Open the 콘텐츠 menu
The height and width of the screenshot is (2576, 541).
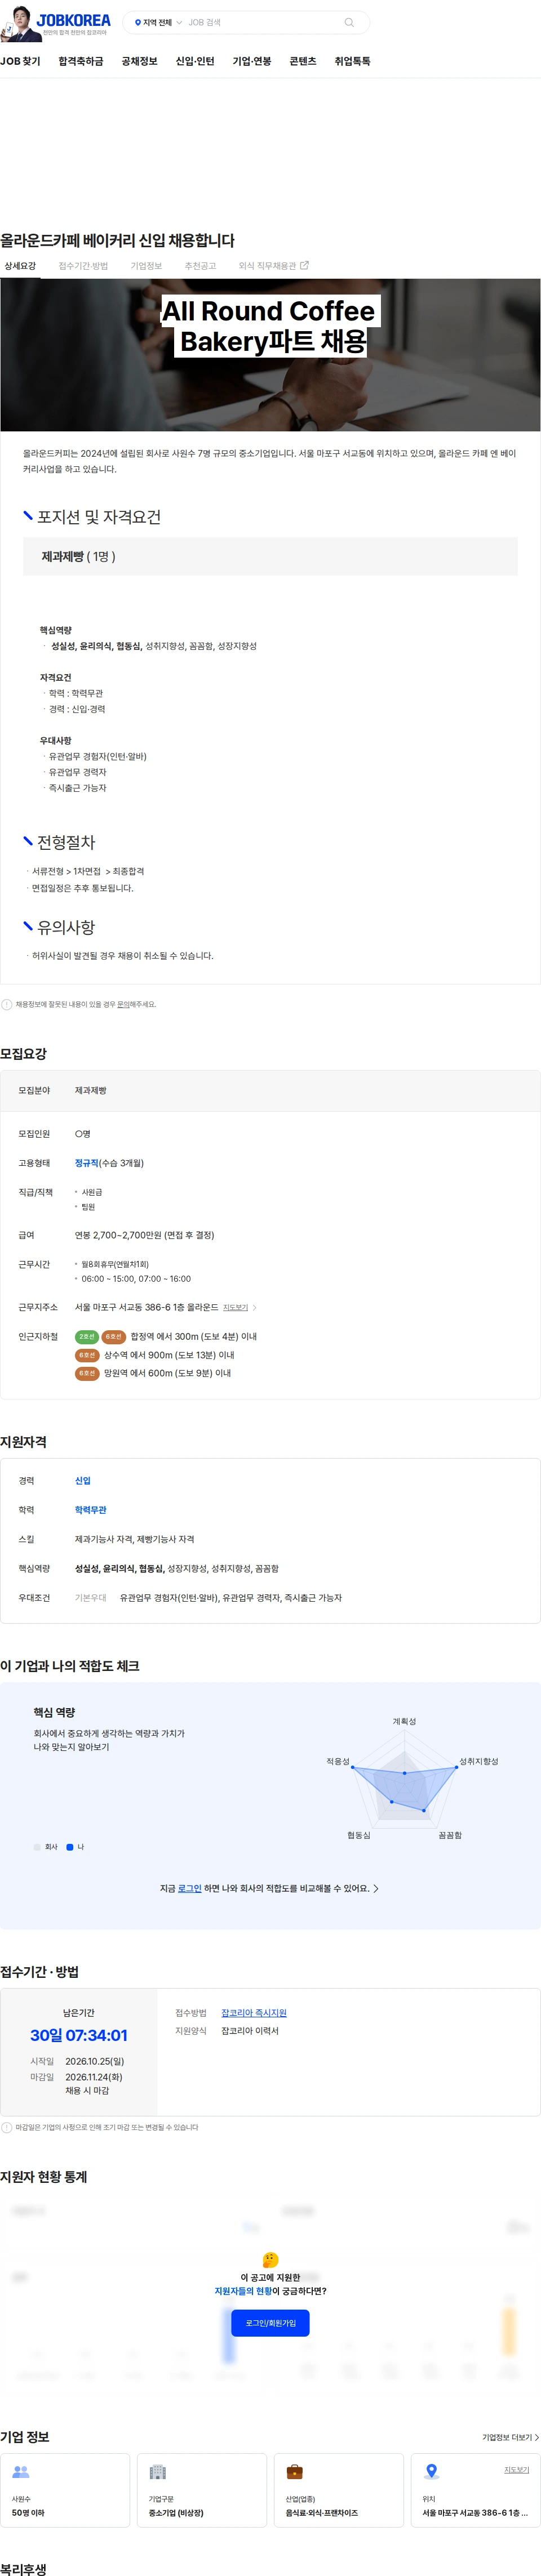coord(303,61)
